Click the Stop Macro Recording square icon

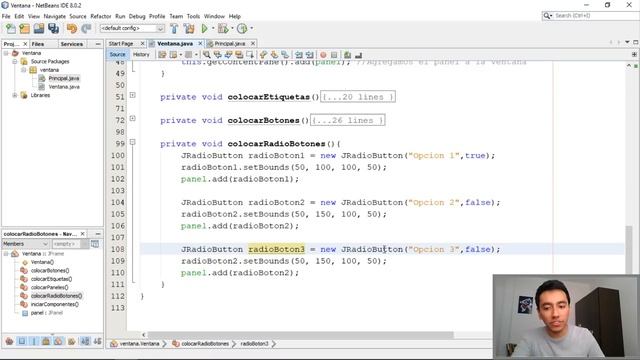click(334, 55)
